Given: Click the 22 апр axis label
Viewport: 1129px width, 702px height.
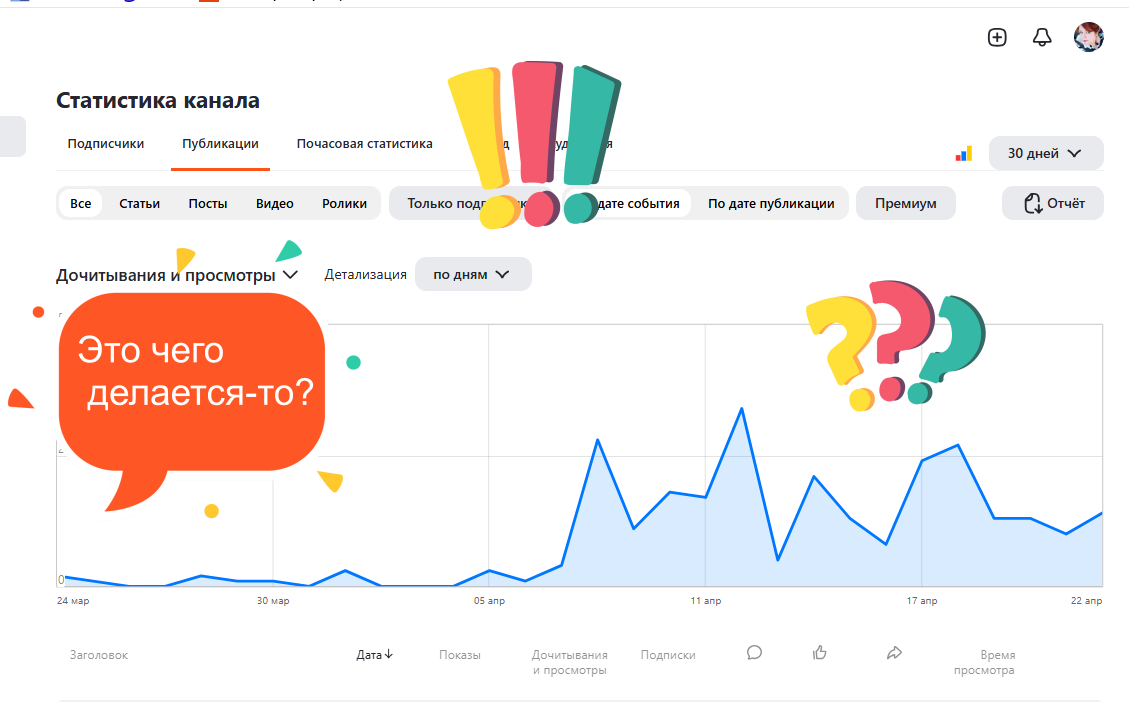Looking at the screenshot, I should (x=1087, y=600).
